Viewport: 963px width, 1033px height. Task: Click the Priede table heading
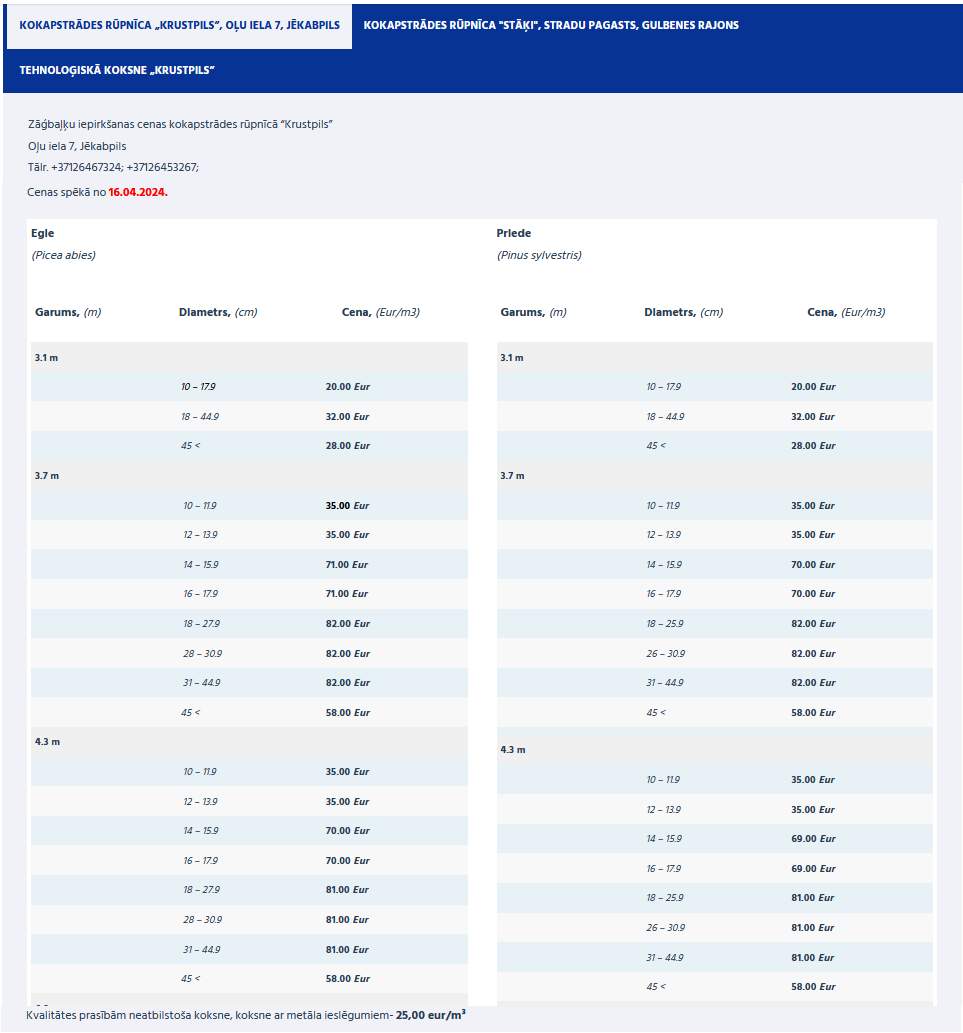514,233
